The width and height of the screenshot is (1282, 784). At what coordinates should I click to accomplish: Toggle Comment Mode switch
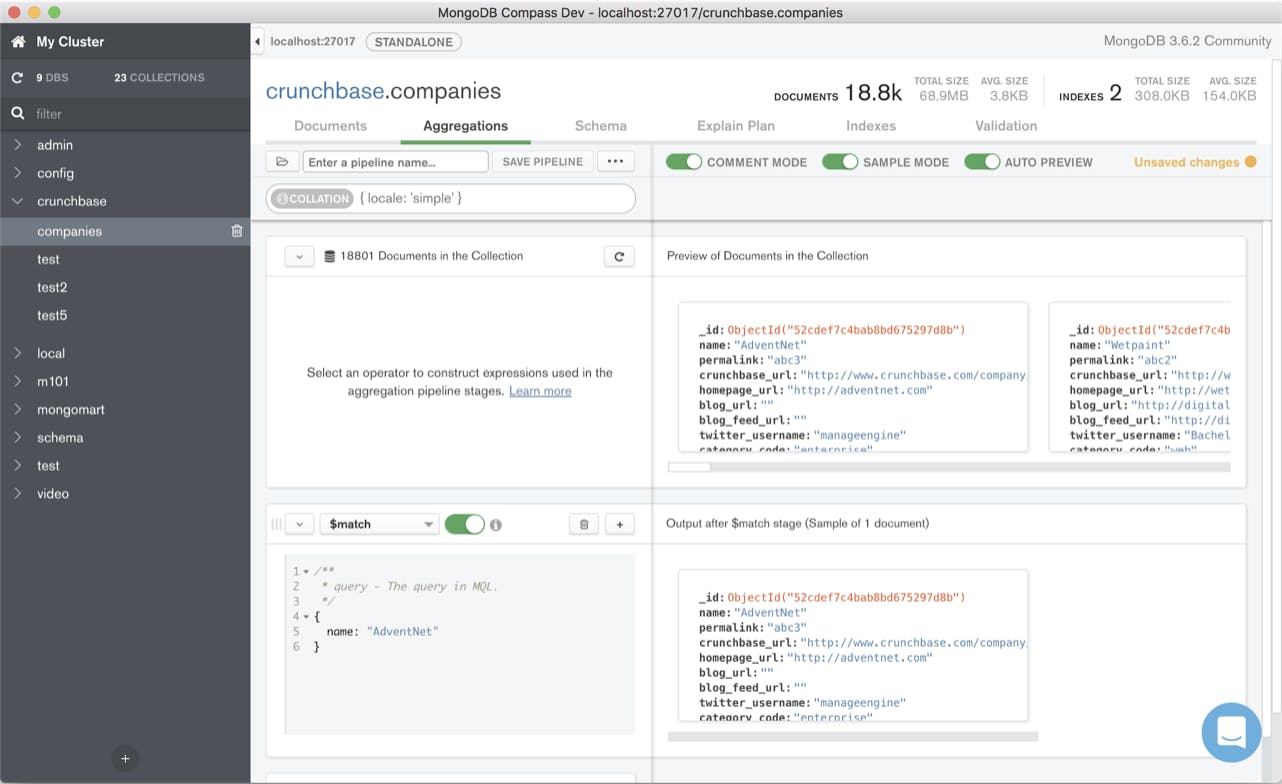(684, 162)
